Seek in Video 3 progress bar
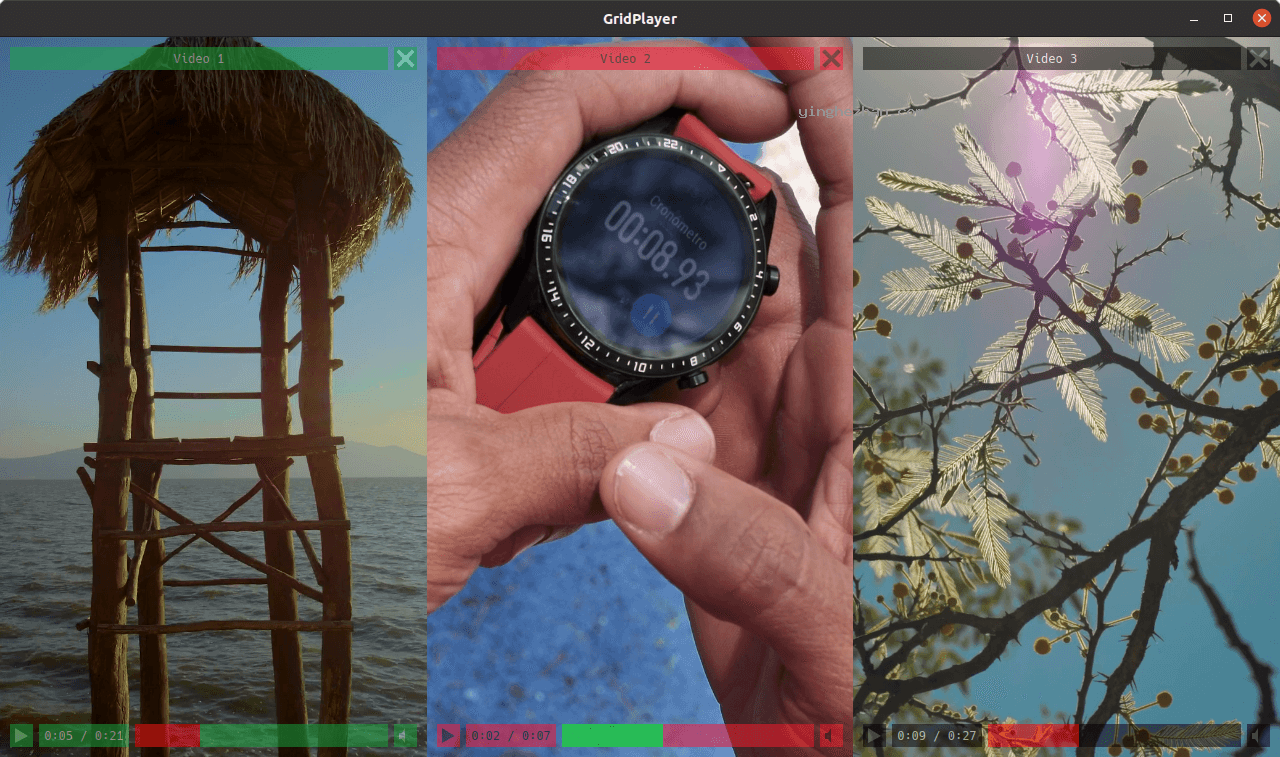The height and width of the screenshot is (757, 1280). point(1114,736)
